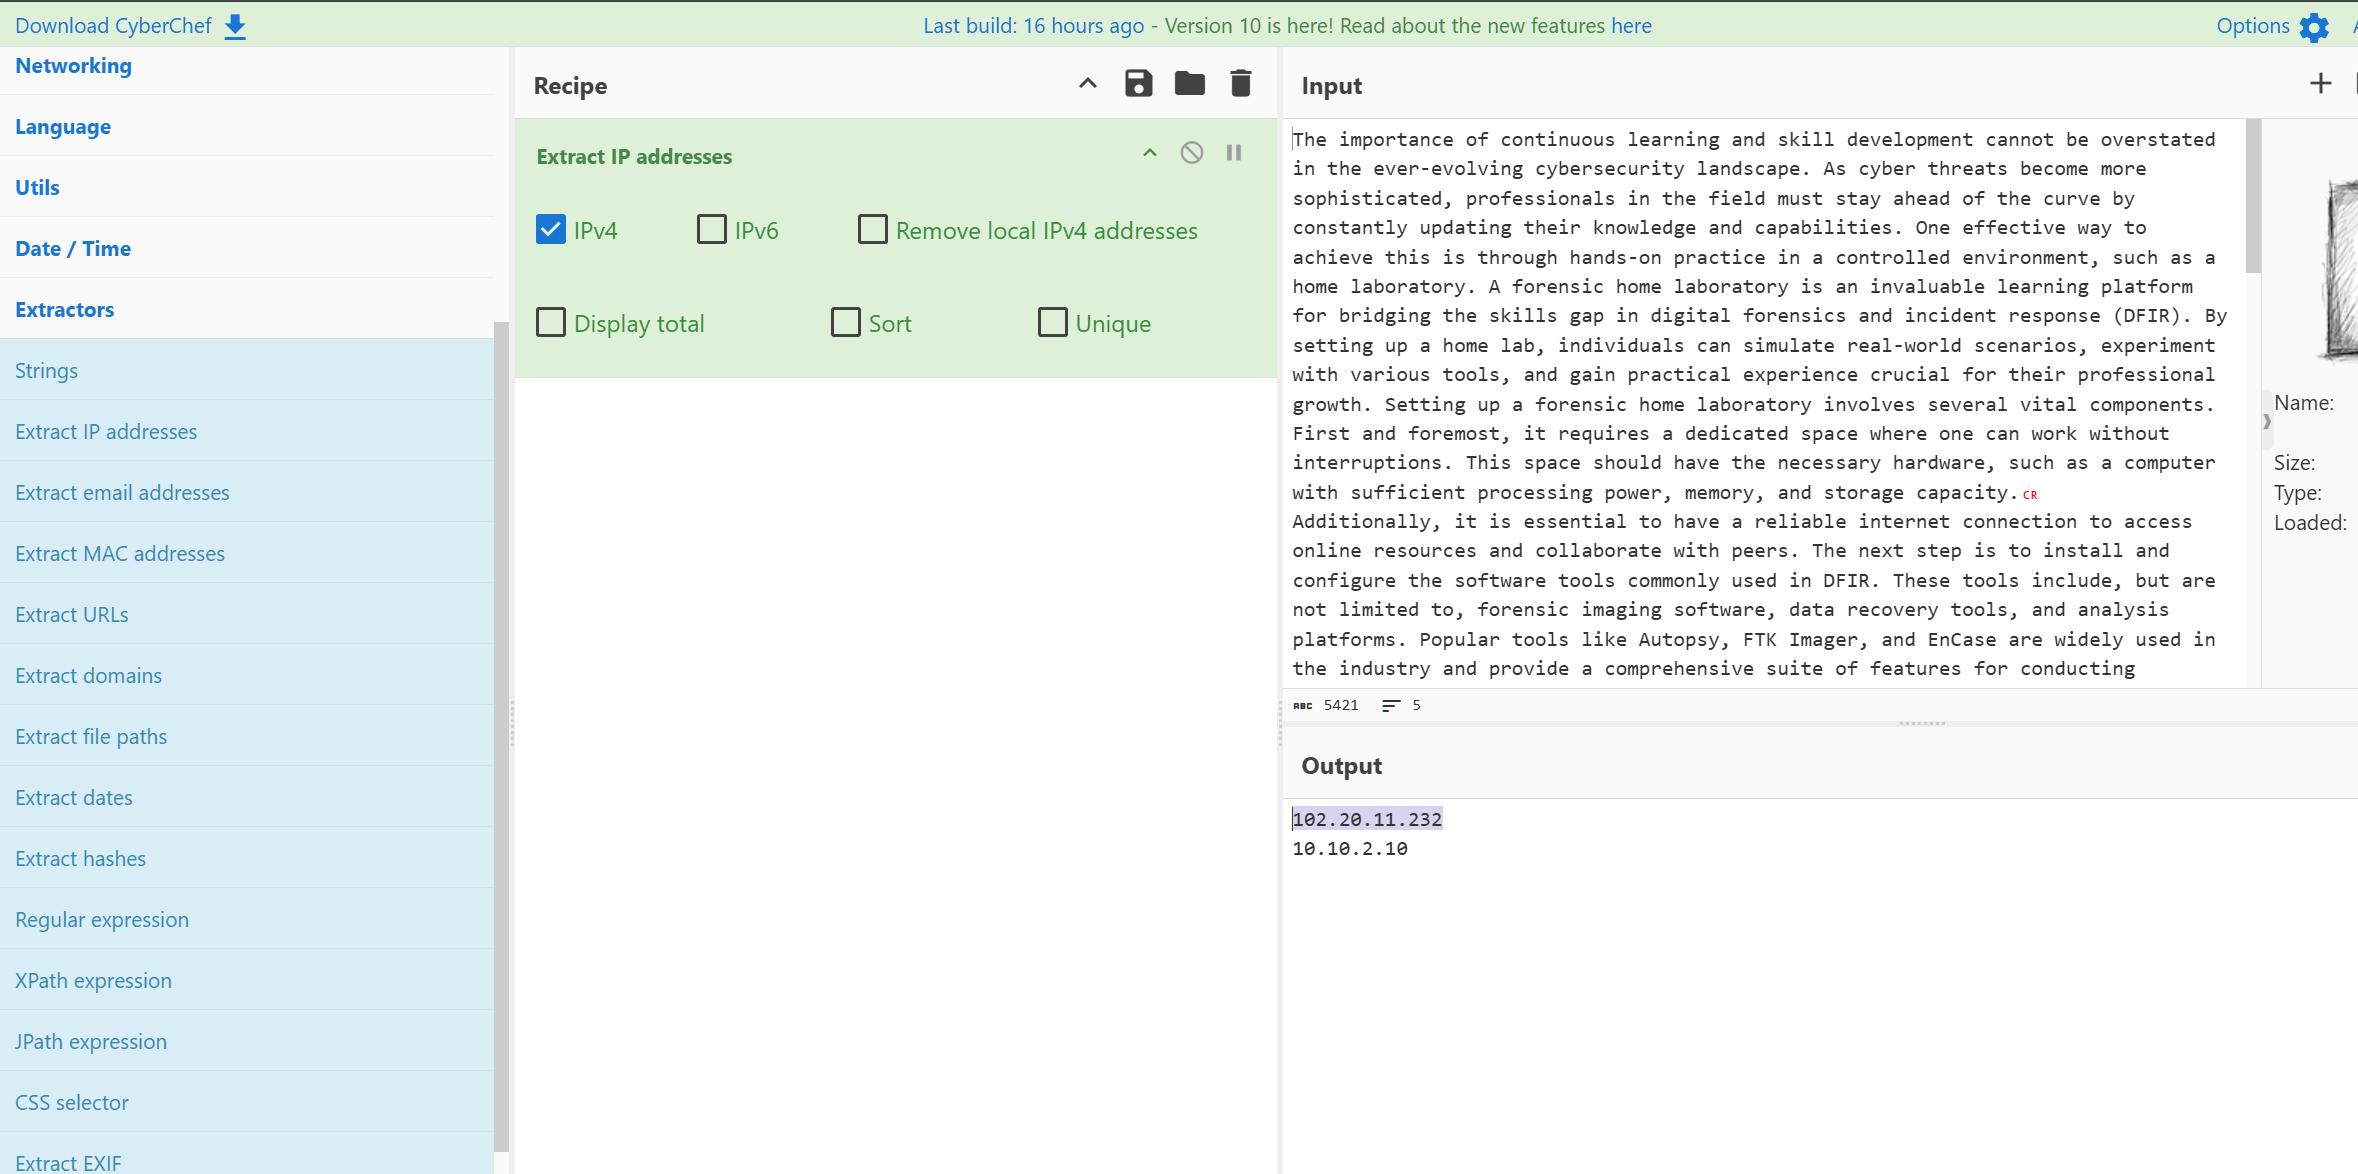Click the Input pane title

(1331, 86)
